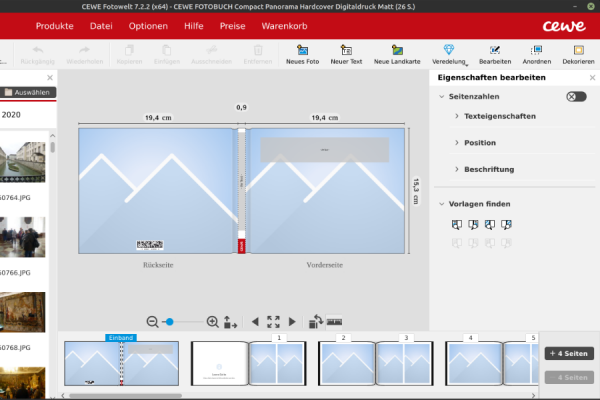Insert a new text box with Neuer Text
600x400 pixels.
346,54
